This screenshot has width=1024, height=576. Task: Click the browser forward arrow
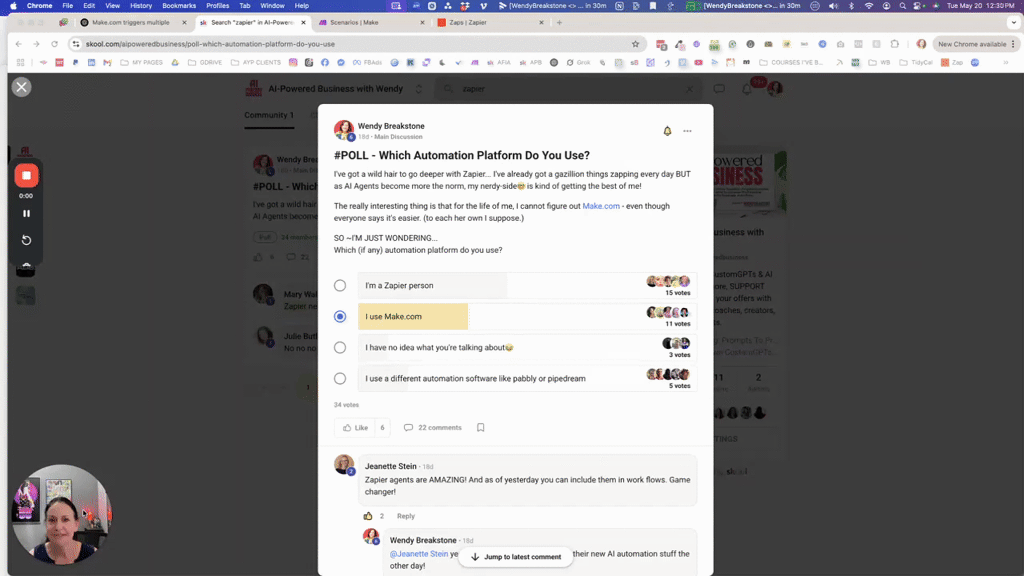pos(37,44)
